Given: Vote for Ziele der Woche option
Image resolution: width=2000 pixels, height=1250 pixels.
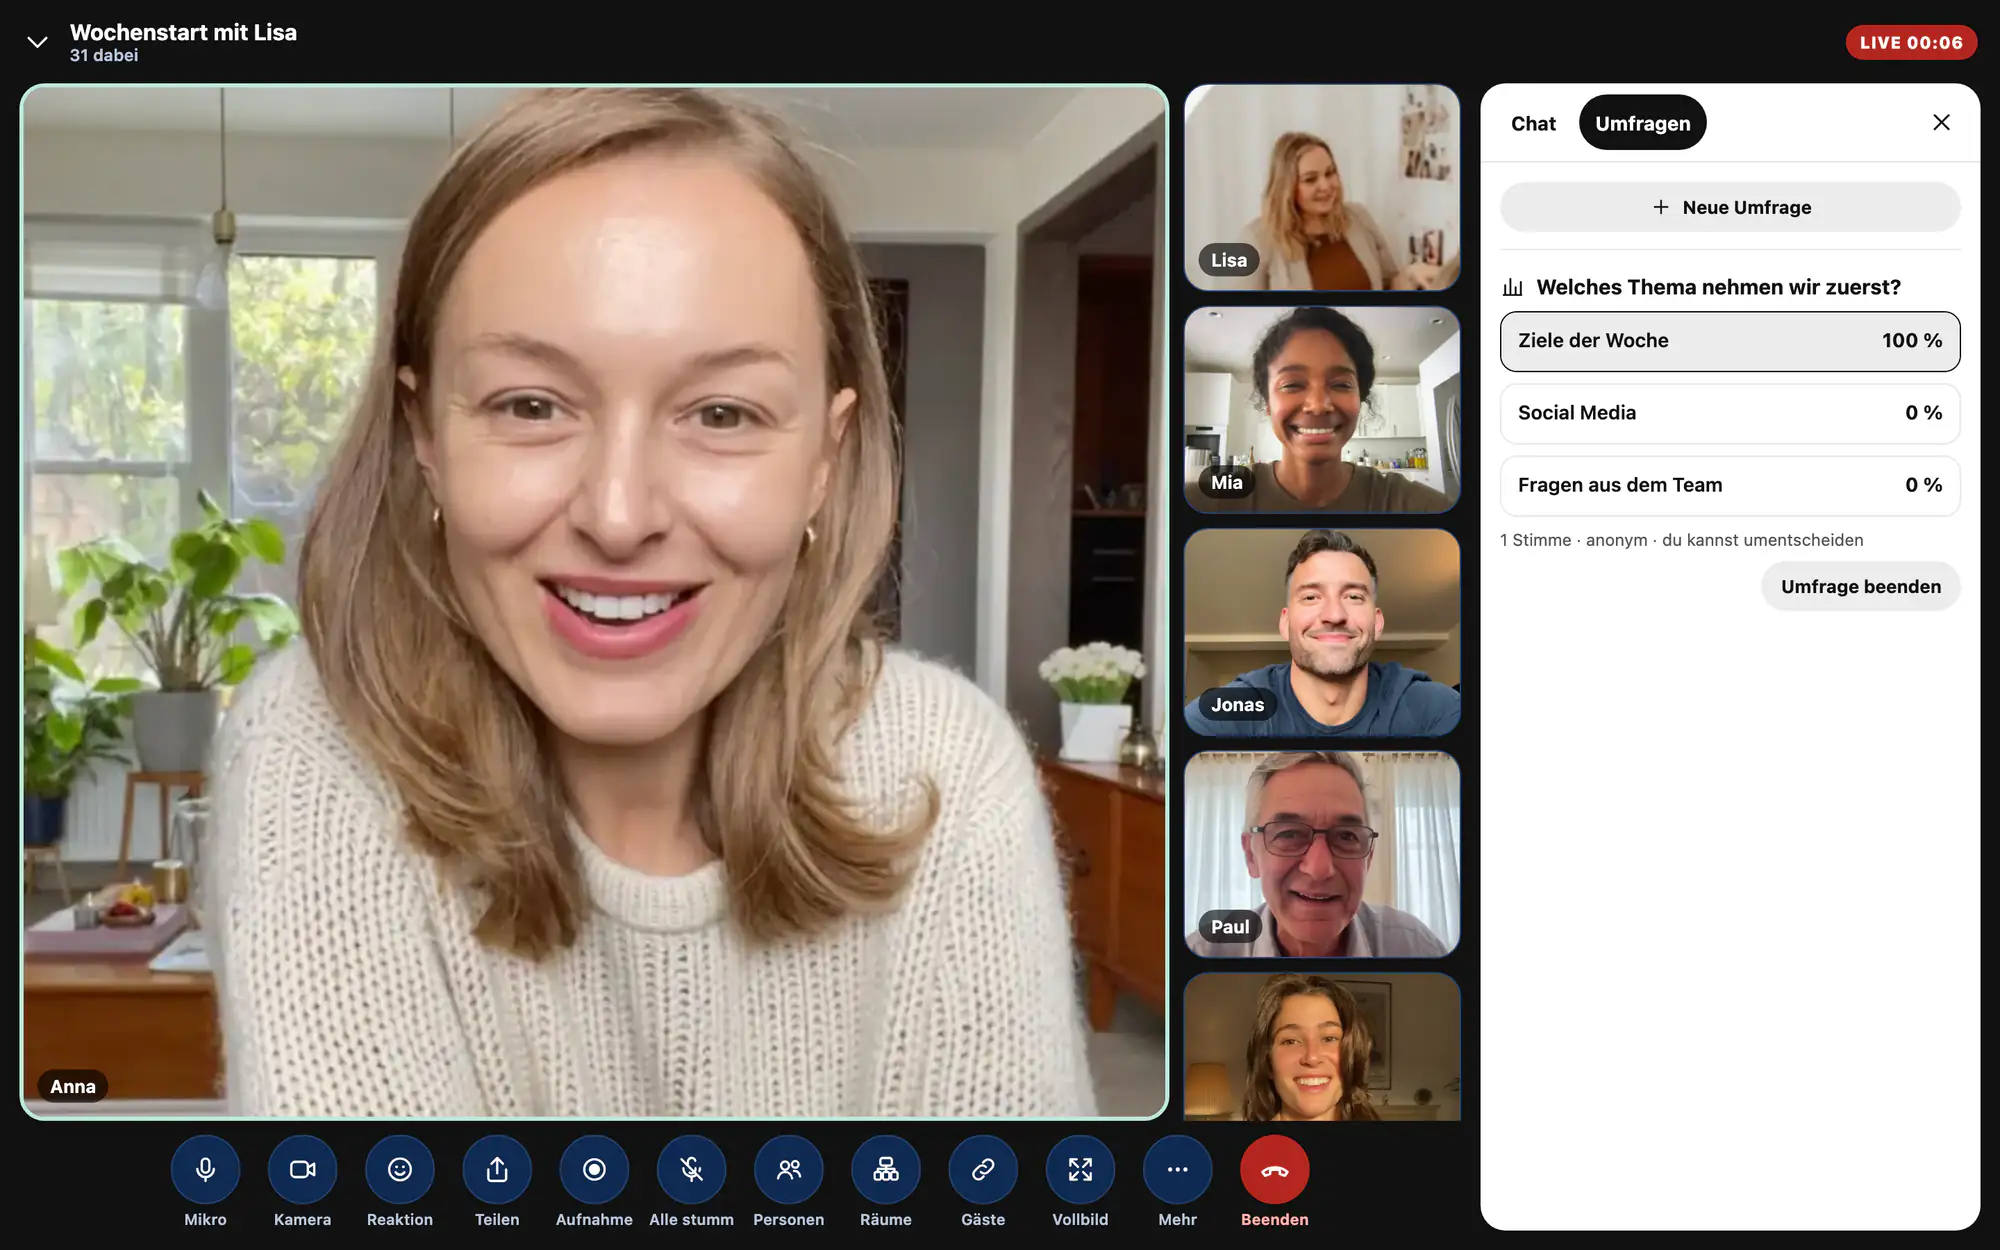Looking at the screenshot, I should (x=1730, y=341).
